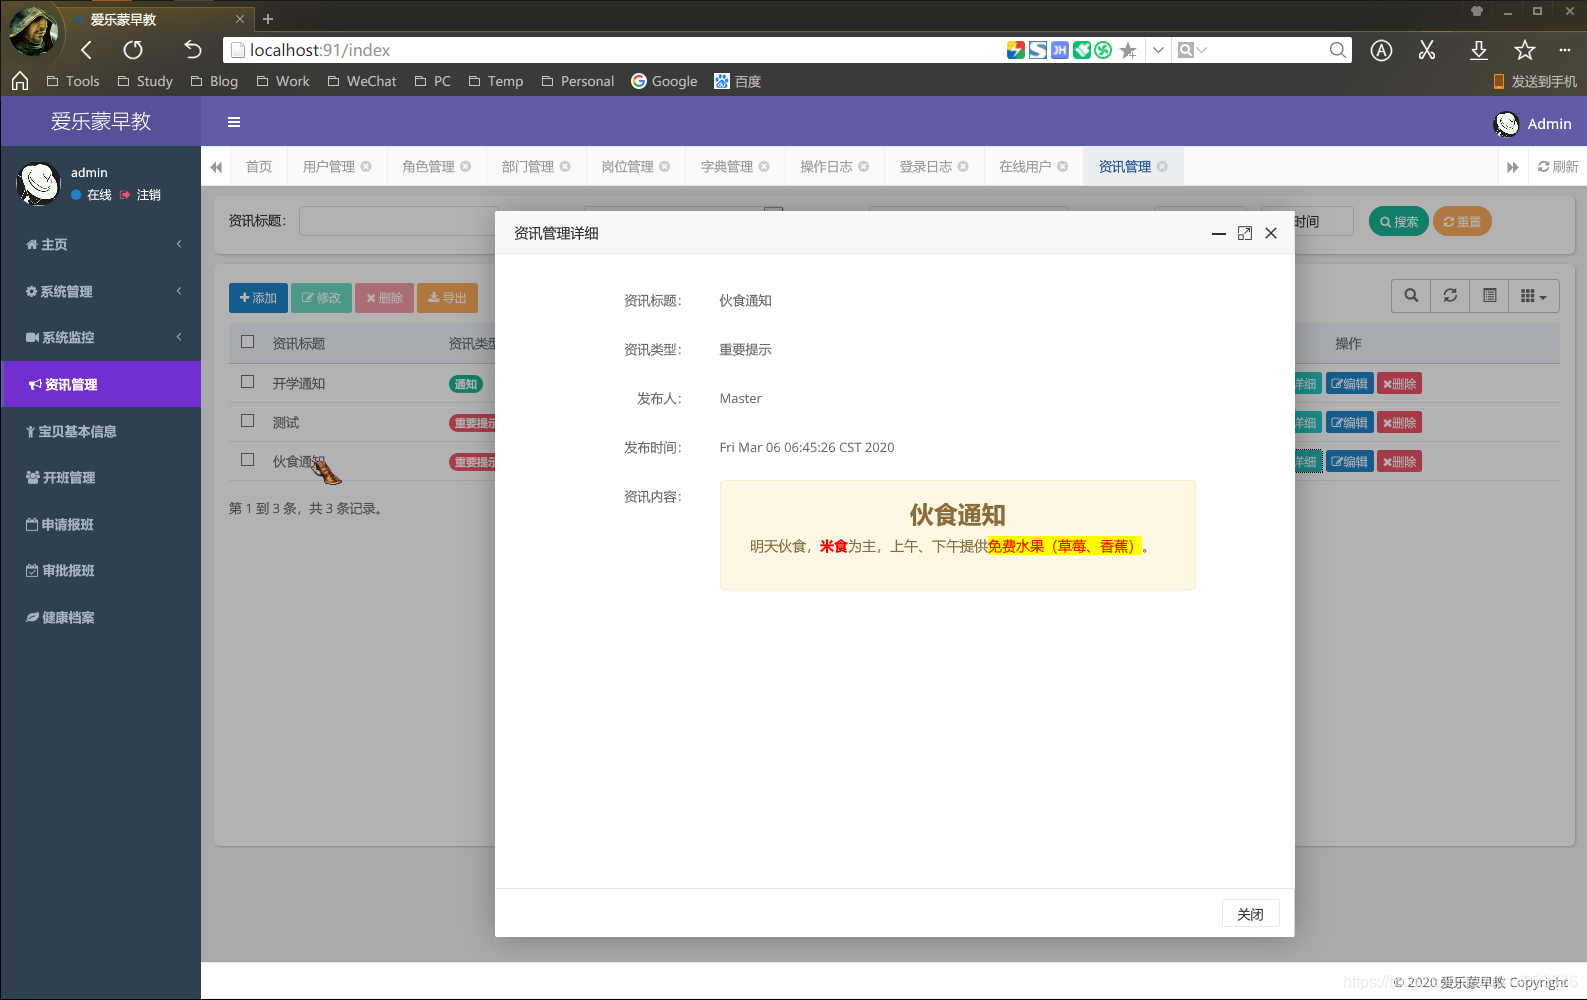This screenshot has height=1000, width=1587.
Task: Click the 导出 export button
Action: (x=447, y=298)
